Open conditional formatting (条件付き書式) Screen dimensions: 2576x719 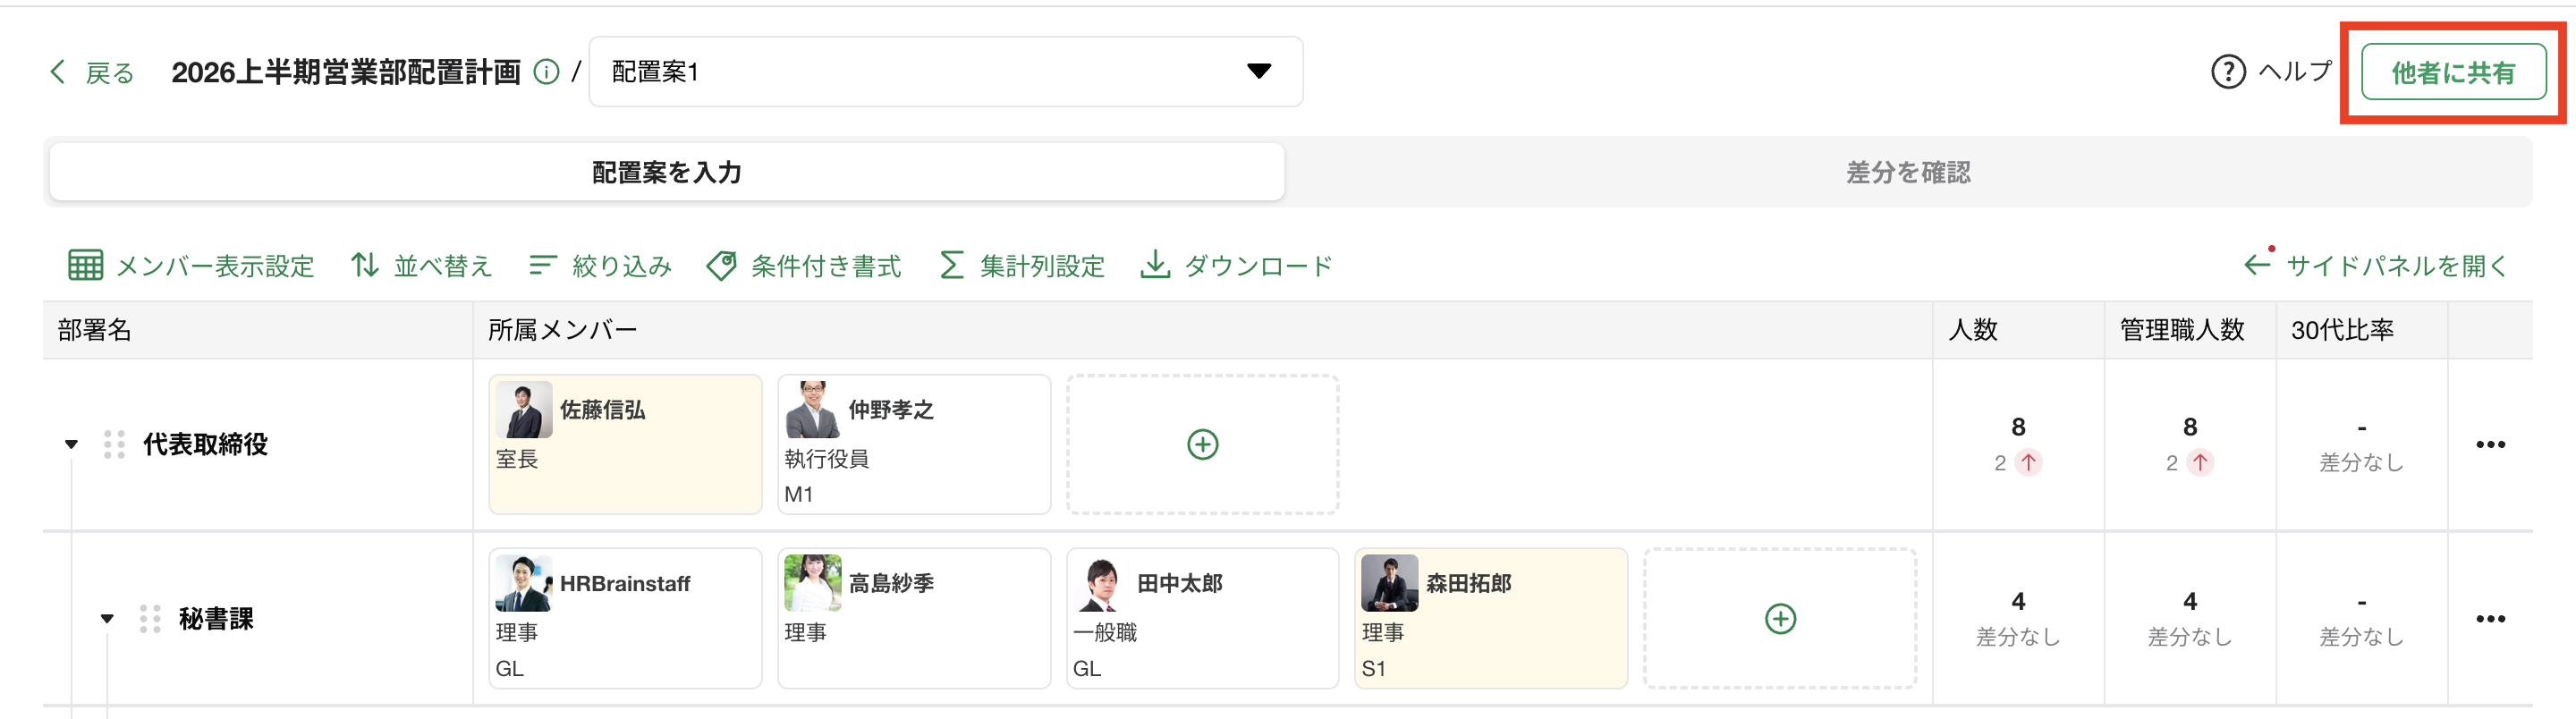click(x=804, y=266)
